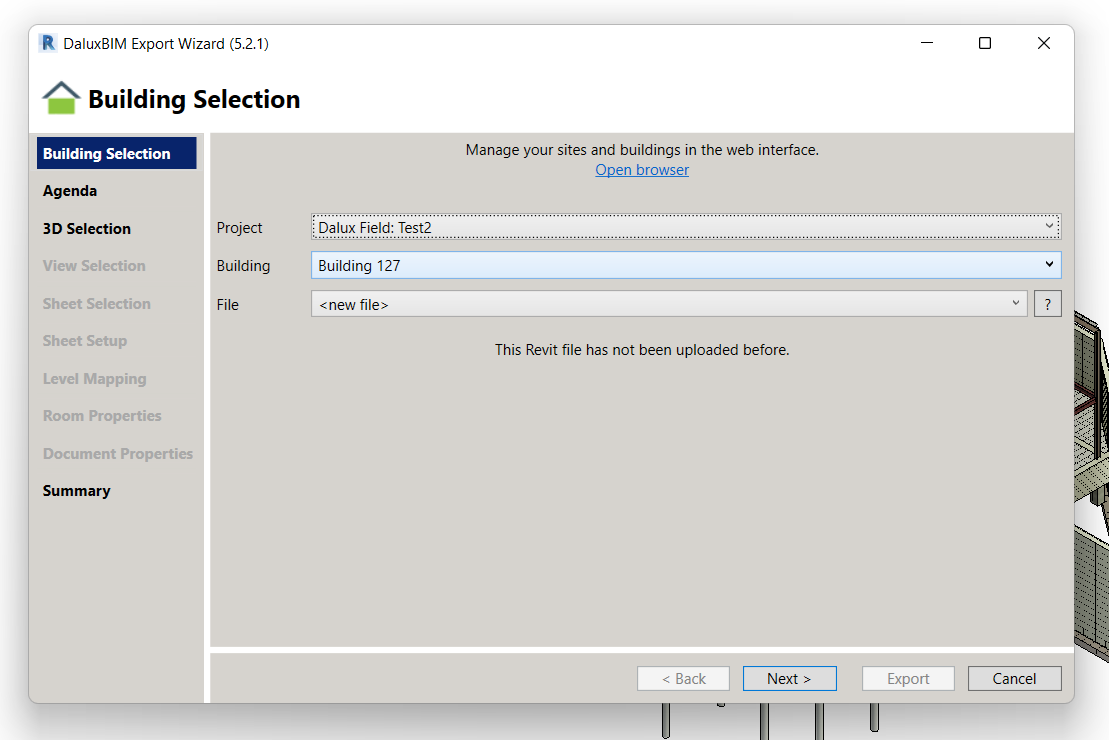Click the 'Building Selection' page heading
Screen dimensions: 1109x740
(194, 99)
